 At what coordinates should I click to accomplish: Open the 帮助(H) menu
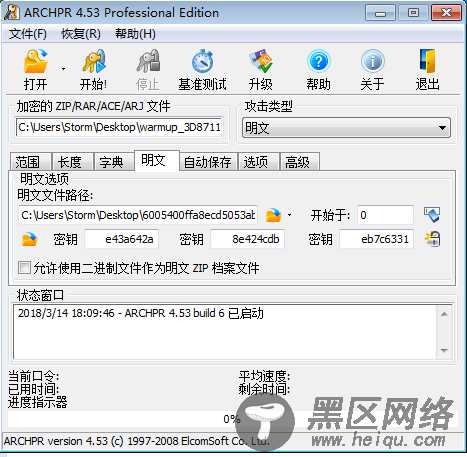point(135,34)
